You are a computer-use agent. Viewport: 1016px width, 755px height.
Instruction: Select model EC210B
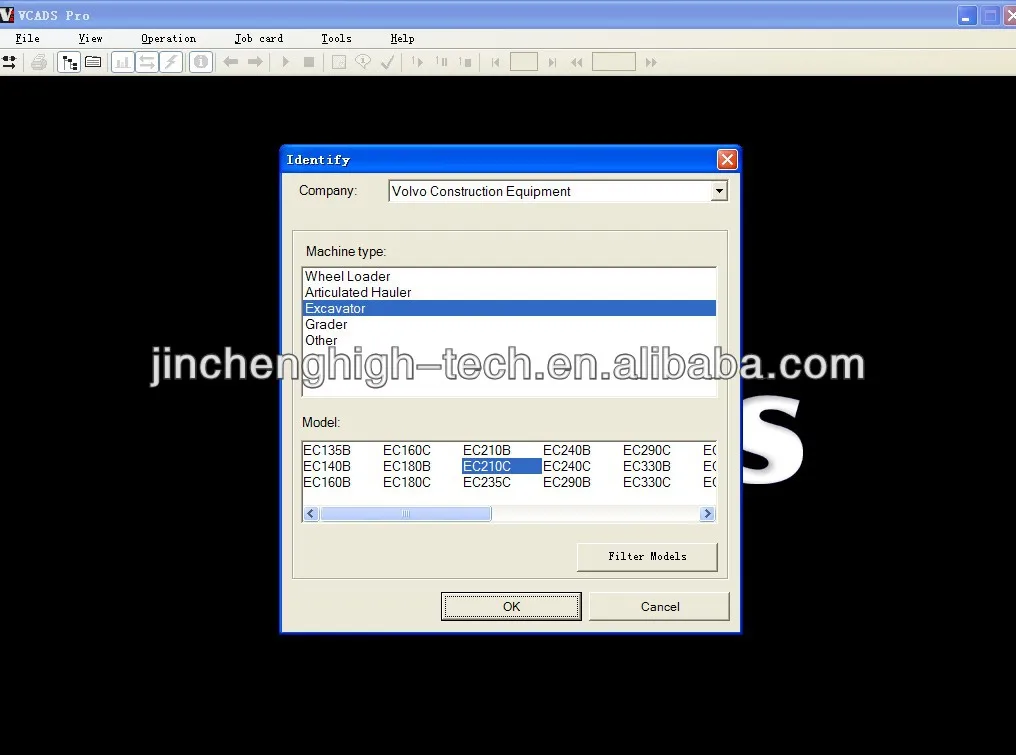(487, 450)
